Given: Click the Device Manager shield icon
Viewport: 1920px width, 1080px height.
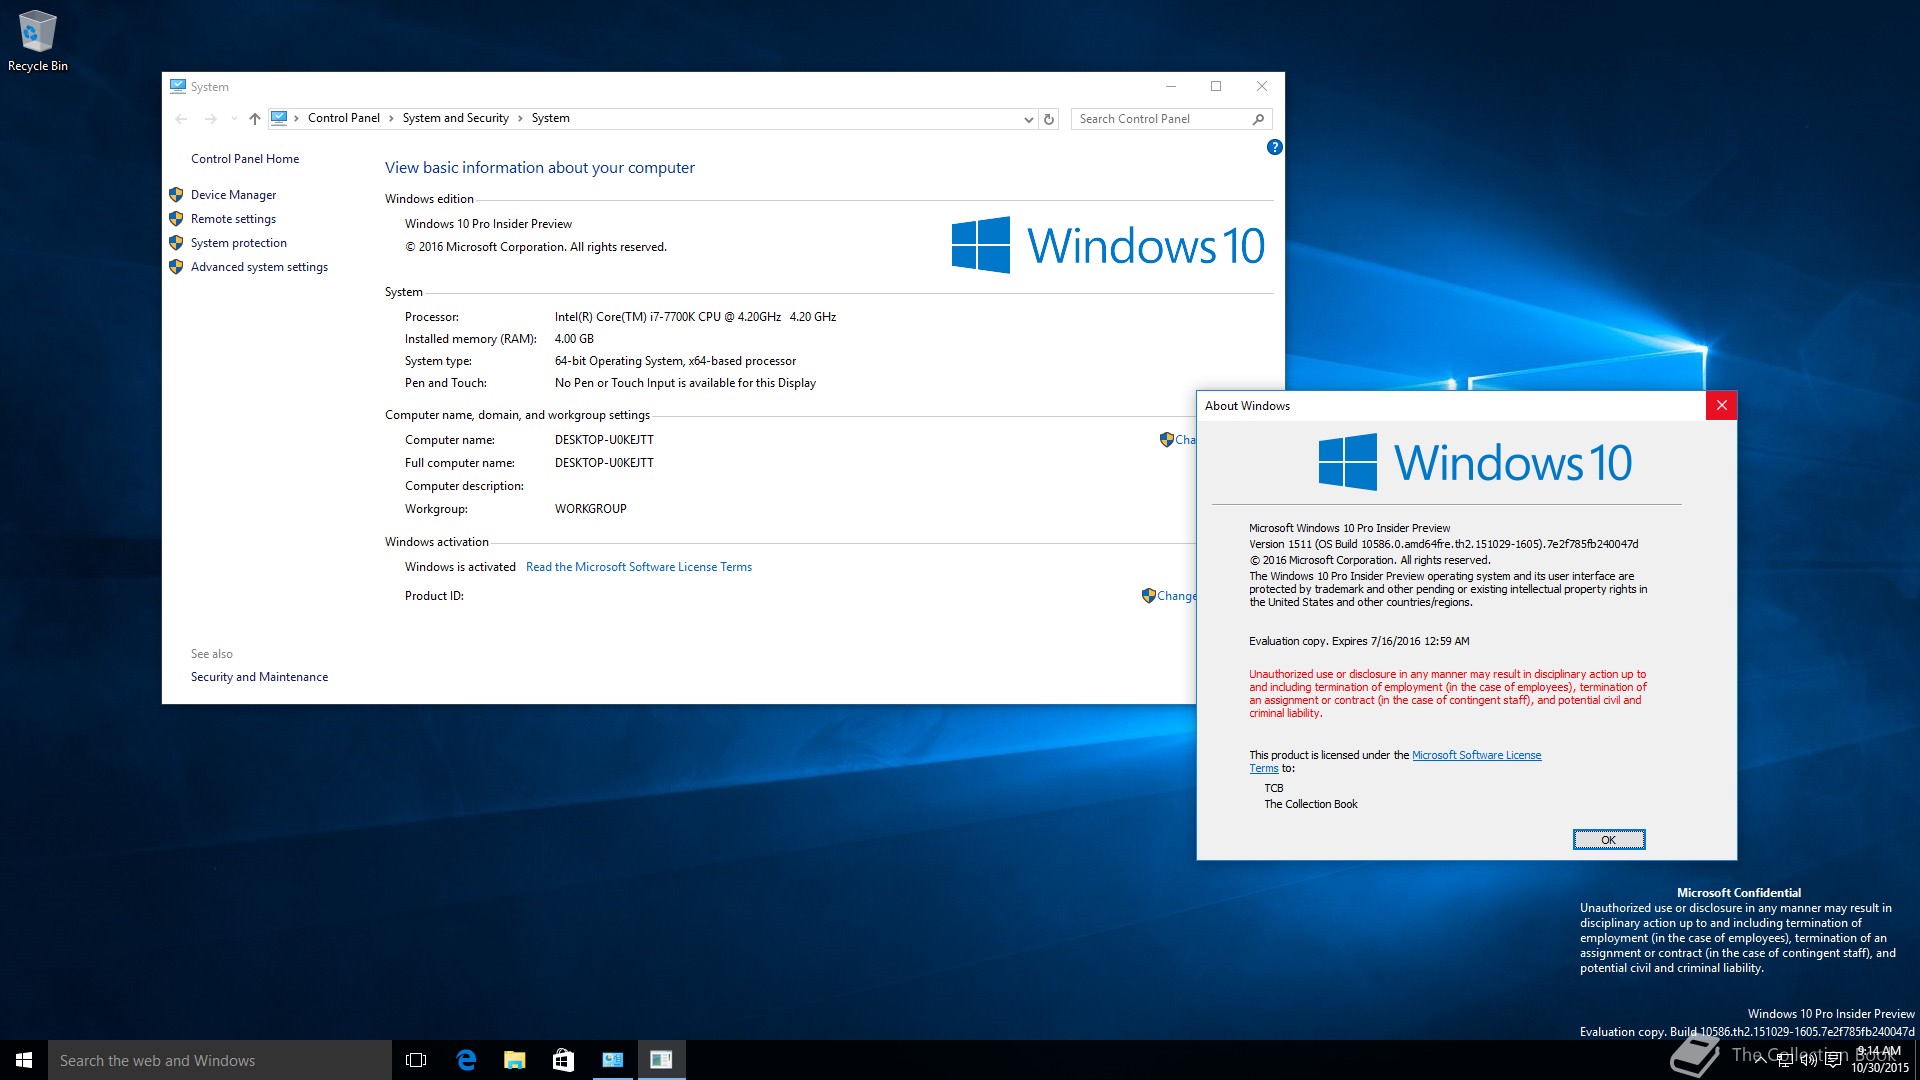Looking at the screenshot, I should coord(176,195).
